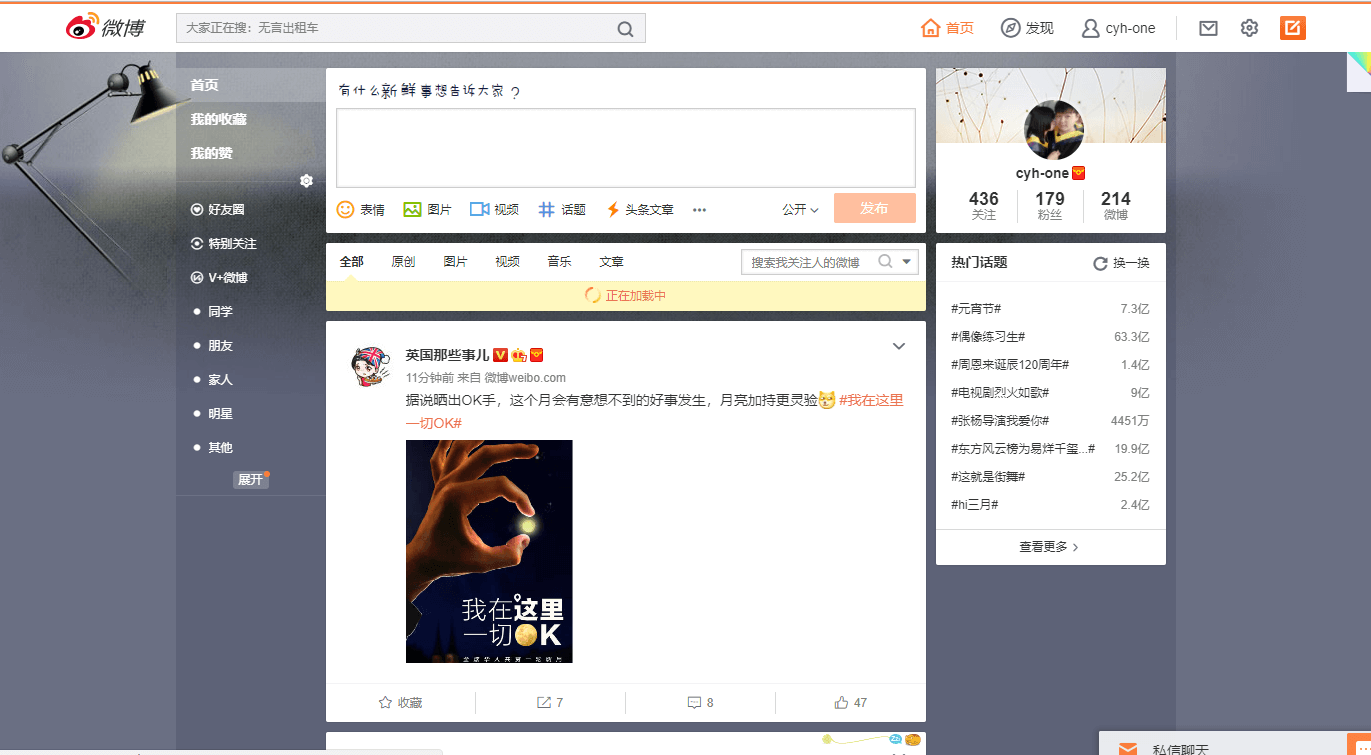Viewport: 1371px width, 755px height.
Task: Add a video with 视频 in composer
Action: click(494, 210)
